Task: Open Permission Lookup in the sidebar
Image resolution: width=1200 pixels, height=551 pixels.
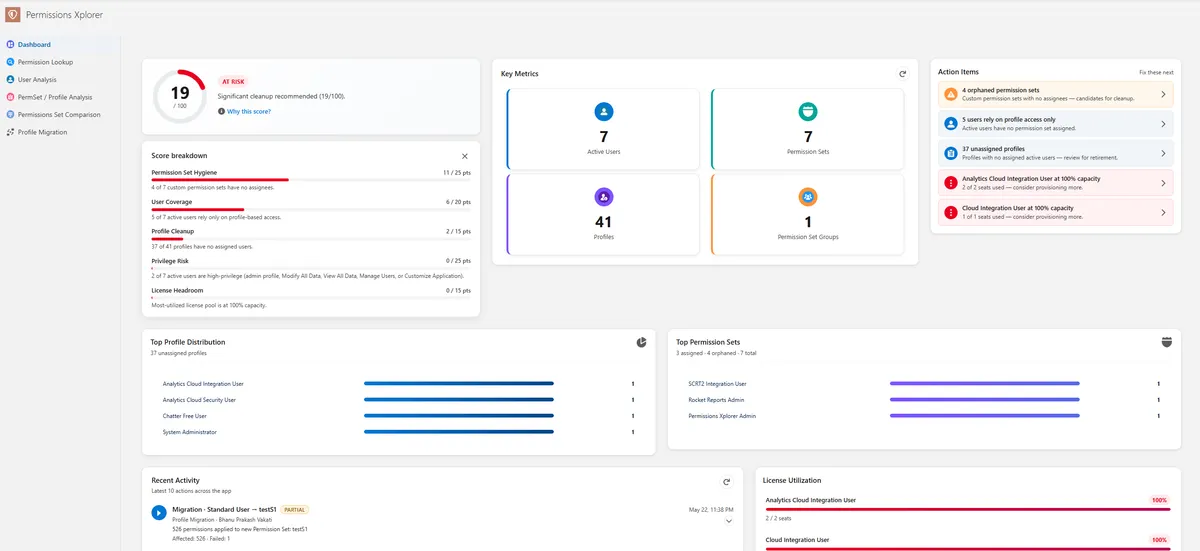Action: tap(60, 62)
